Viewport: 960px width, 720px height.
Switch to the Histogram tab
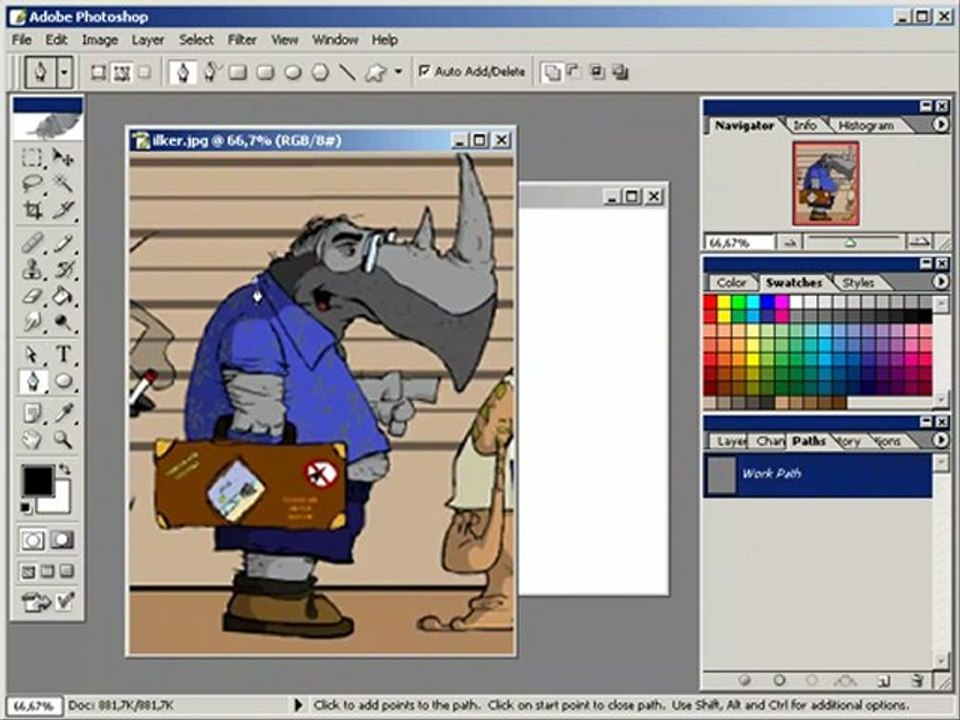click(866, 126)
